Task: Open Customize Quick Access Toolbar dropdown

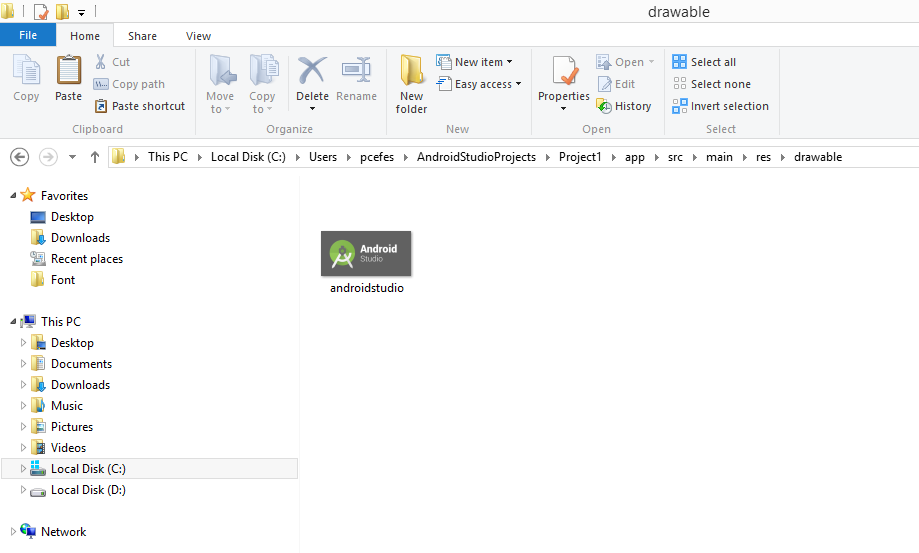Action: [x=81, y=12]
